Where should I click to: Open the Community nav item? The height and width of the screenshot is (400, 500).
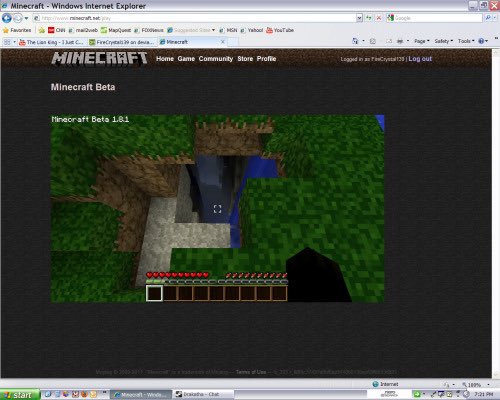click(x=216, y=59)
